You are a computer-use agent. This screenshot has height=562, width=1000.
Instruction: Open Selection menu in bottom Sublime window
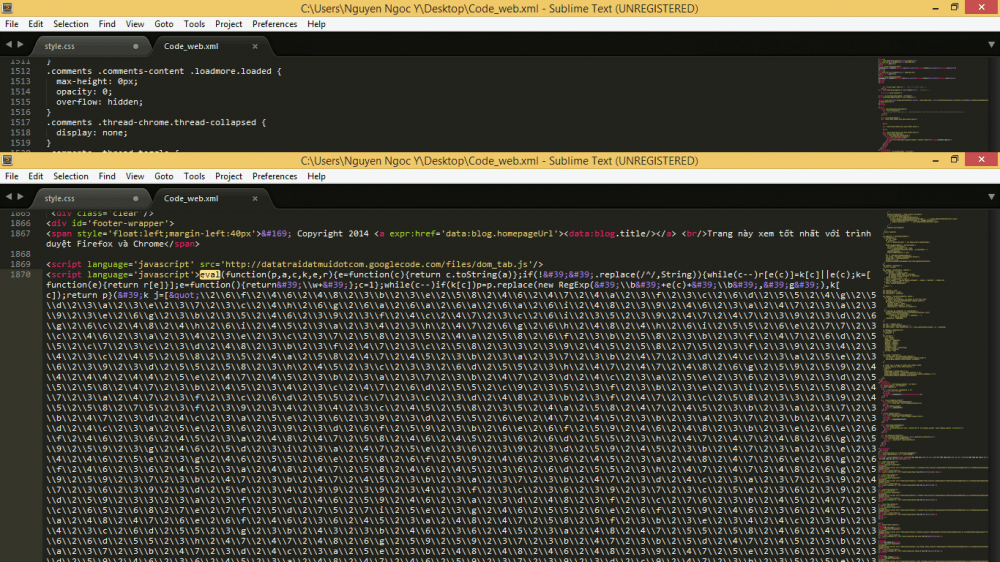(x=70, y=177)
